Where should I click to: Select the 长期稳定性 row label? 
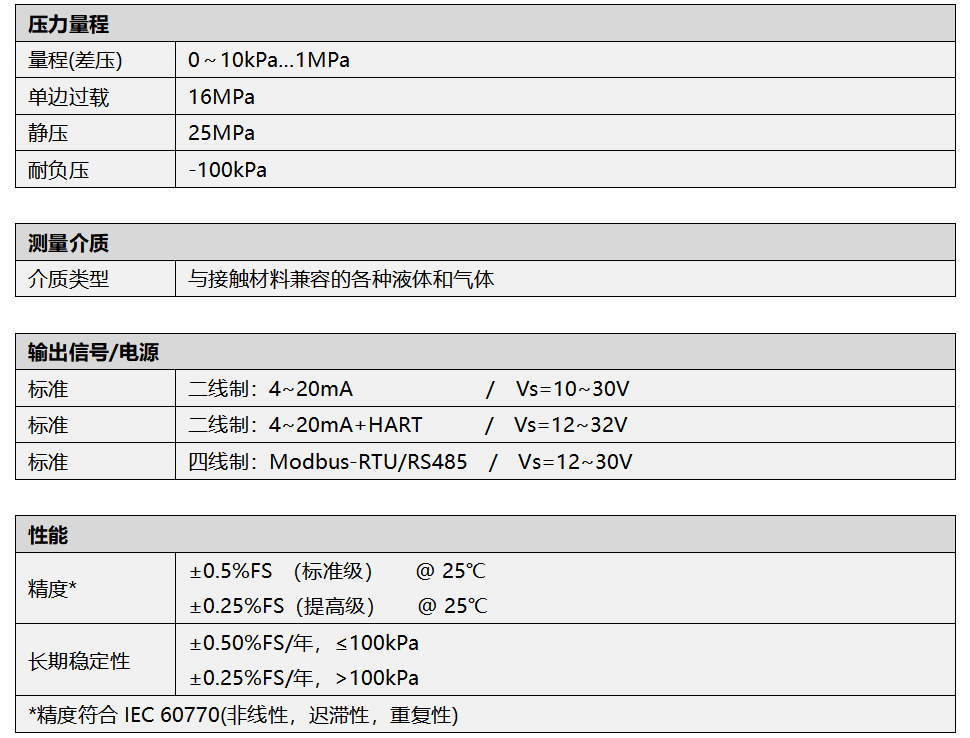pyautogui.click(x=79, y=661)
